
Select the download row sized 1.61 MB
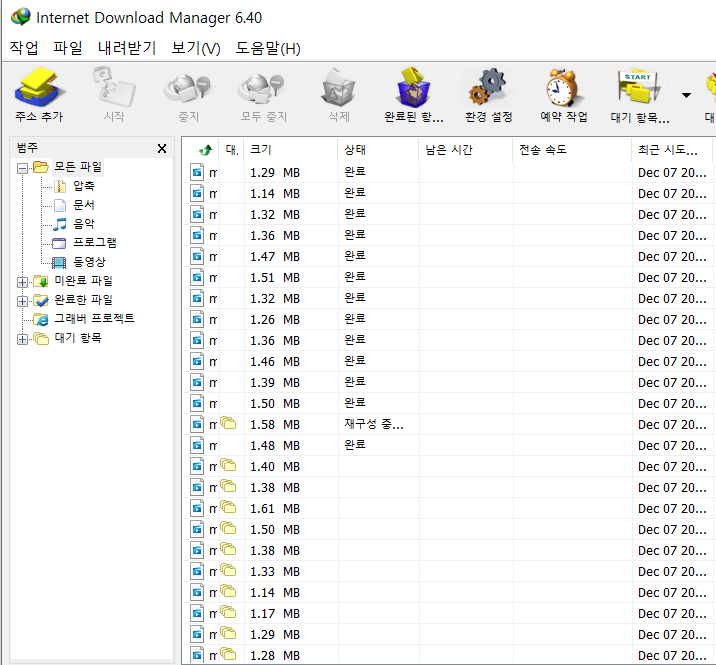click(x=449, y=509)
